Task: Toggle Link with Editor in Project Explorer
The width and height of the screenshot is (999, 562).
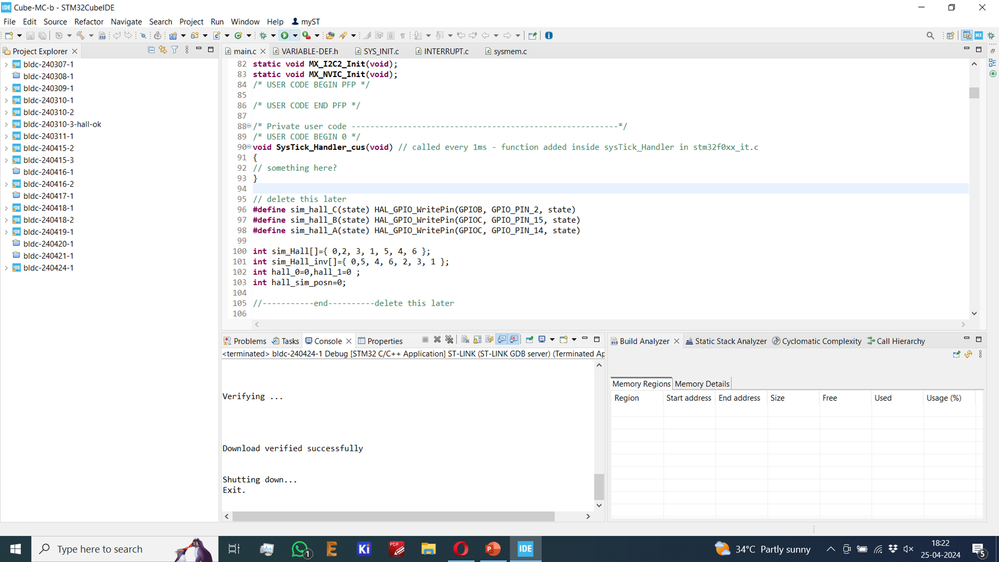Action: tap(163, 50)
